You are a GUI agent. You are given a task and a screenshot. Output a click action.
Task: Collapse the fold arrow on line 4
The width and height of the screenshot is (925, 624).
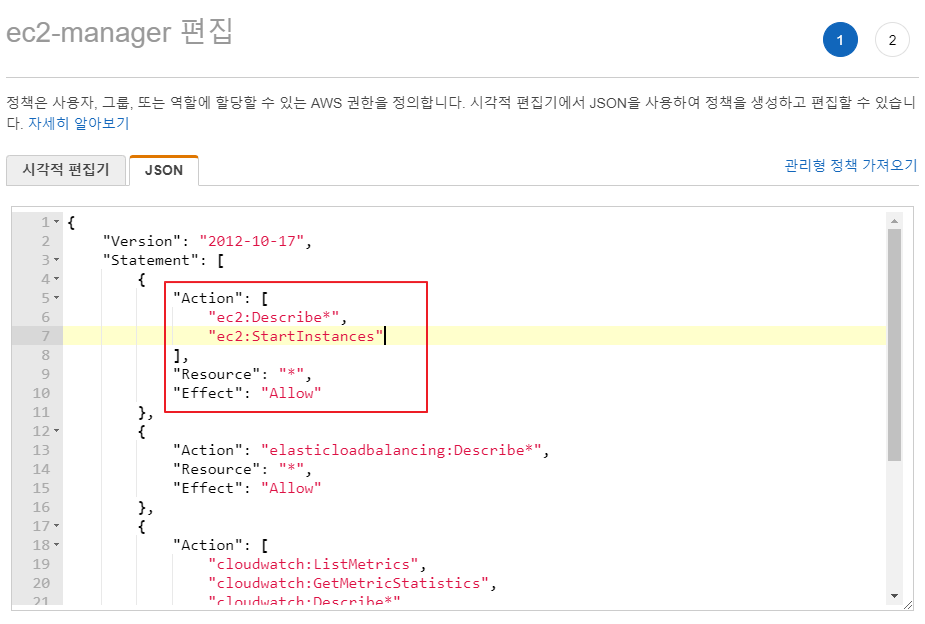pos(57,278)
